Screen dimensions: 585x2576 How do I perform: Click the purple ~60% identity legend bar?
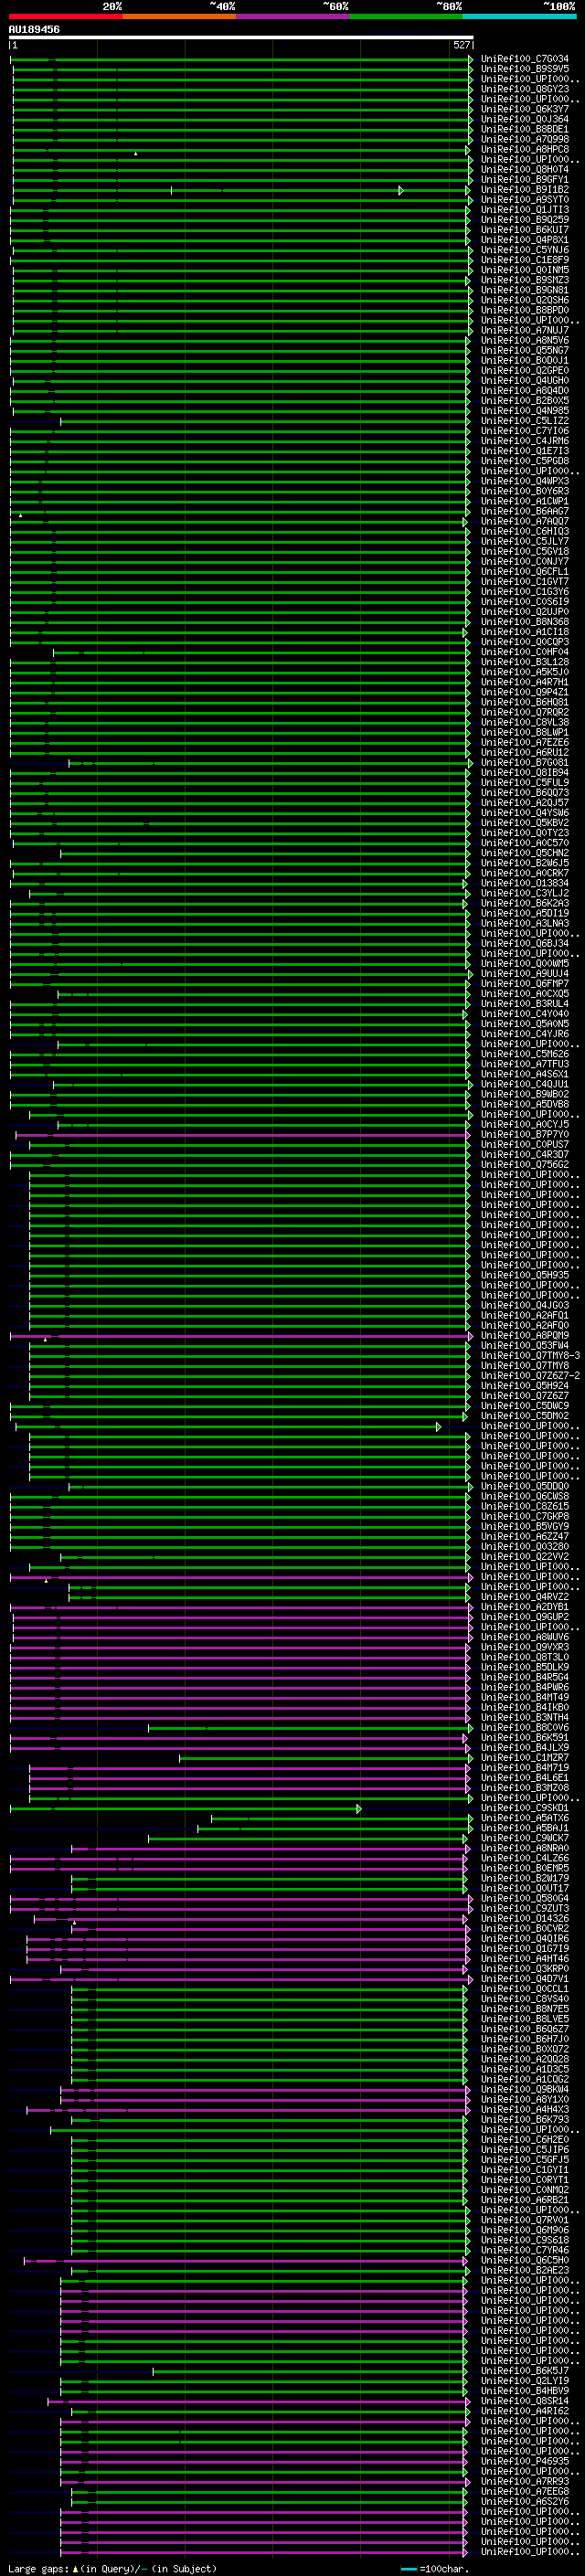(x=293, y=16)
